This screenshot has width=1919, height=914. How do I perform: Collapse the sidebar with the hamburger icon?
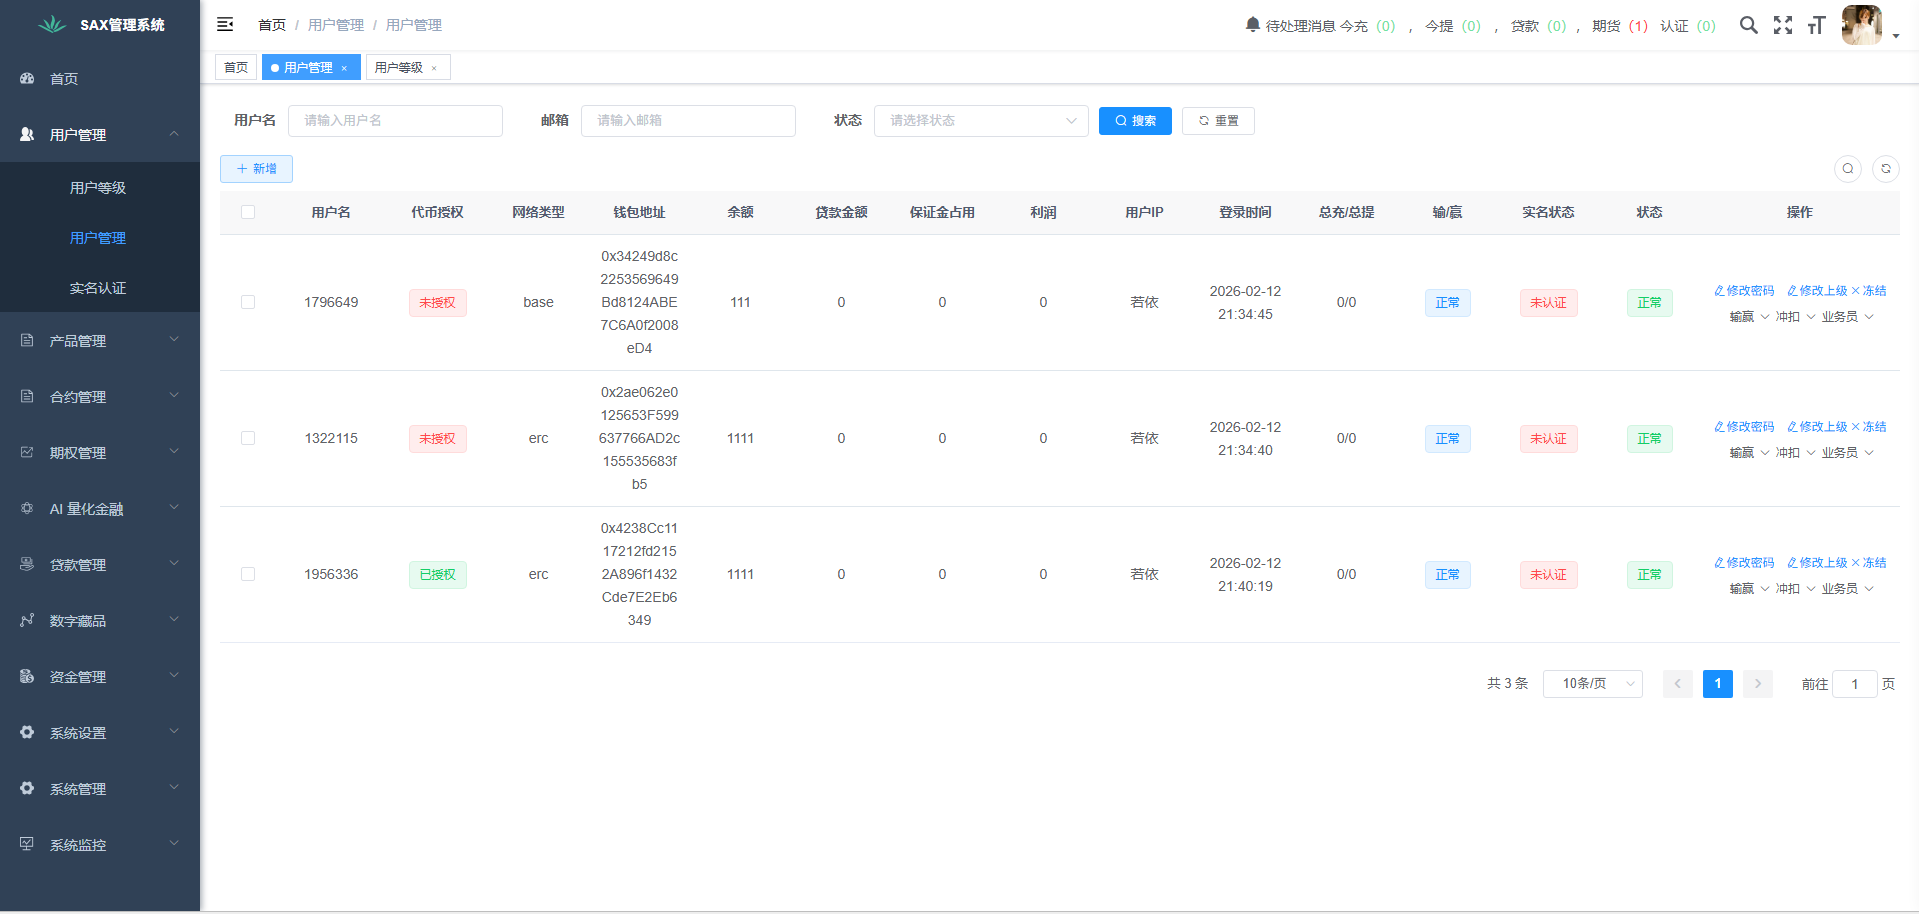pos(225,24)
